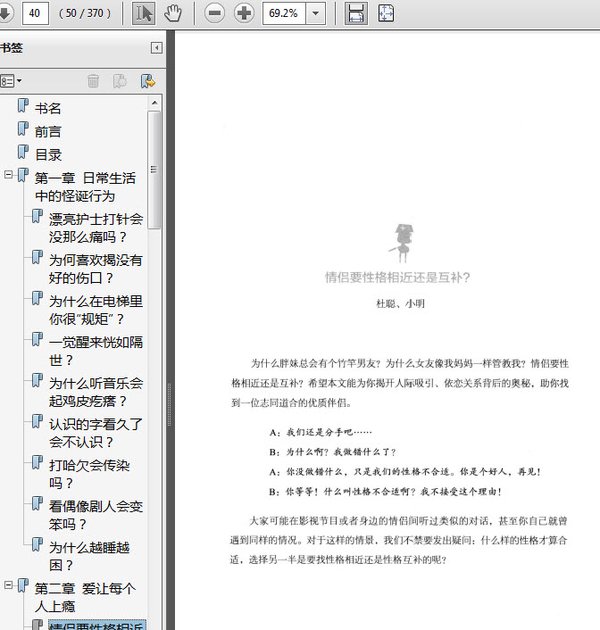
Task: Click the panel splitter grip handle
Action: pos(170,405)
